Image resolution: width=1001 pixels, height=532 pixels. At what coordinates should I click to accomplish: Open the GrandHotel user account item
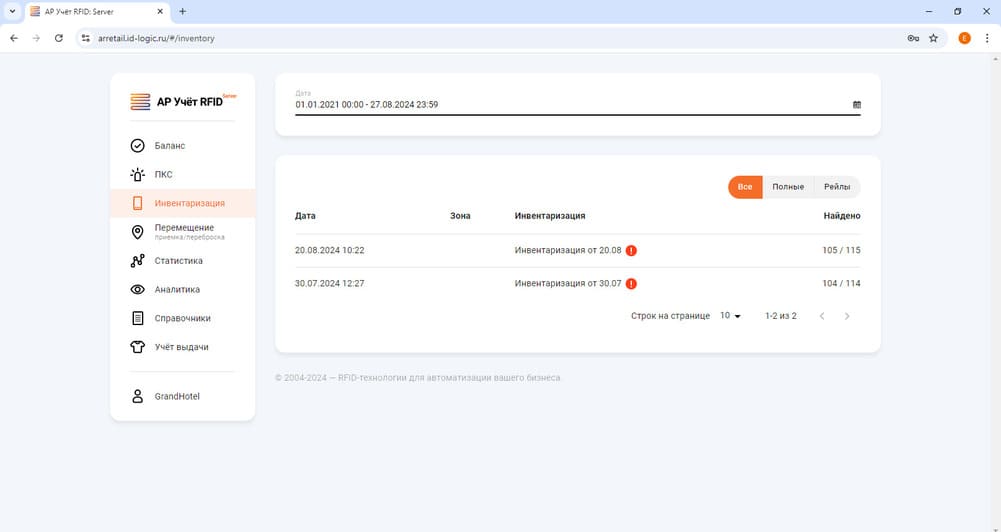pyautogui.click(x=176, y=397)
